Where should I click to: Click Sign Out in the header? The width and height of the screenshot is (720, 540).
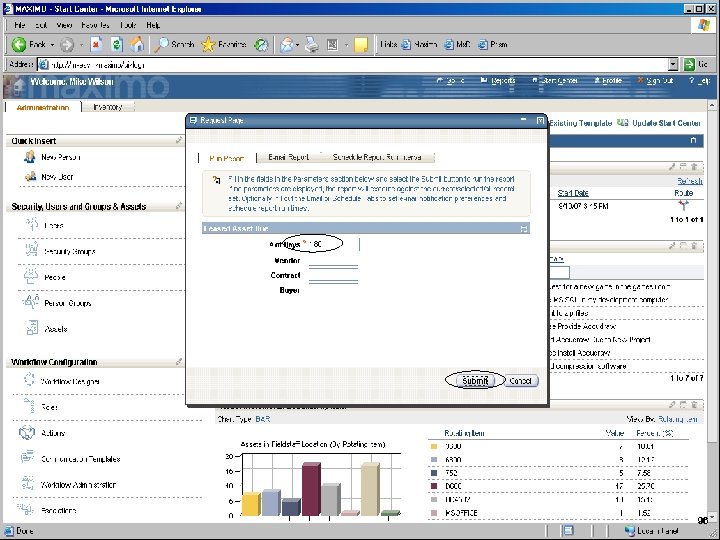pos(655,81)
